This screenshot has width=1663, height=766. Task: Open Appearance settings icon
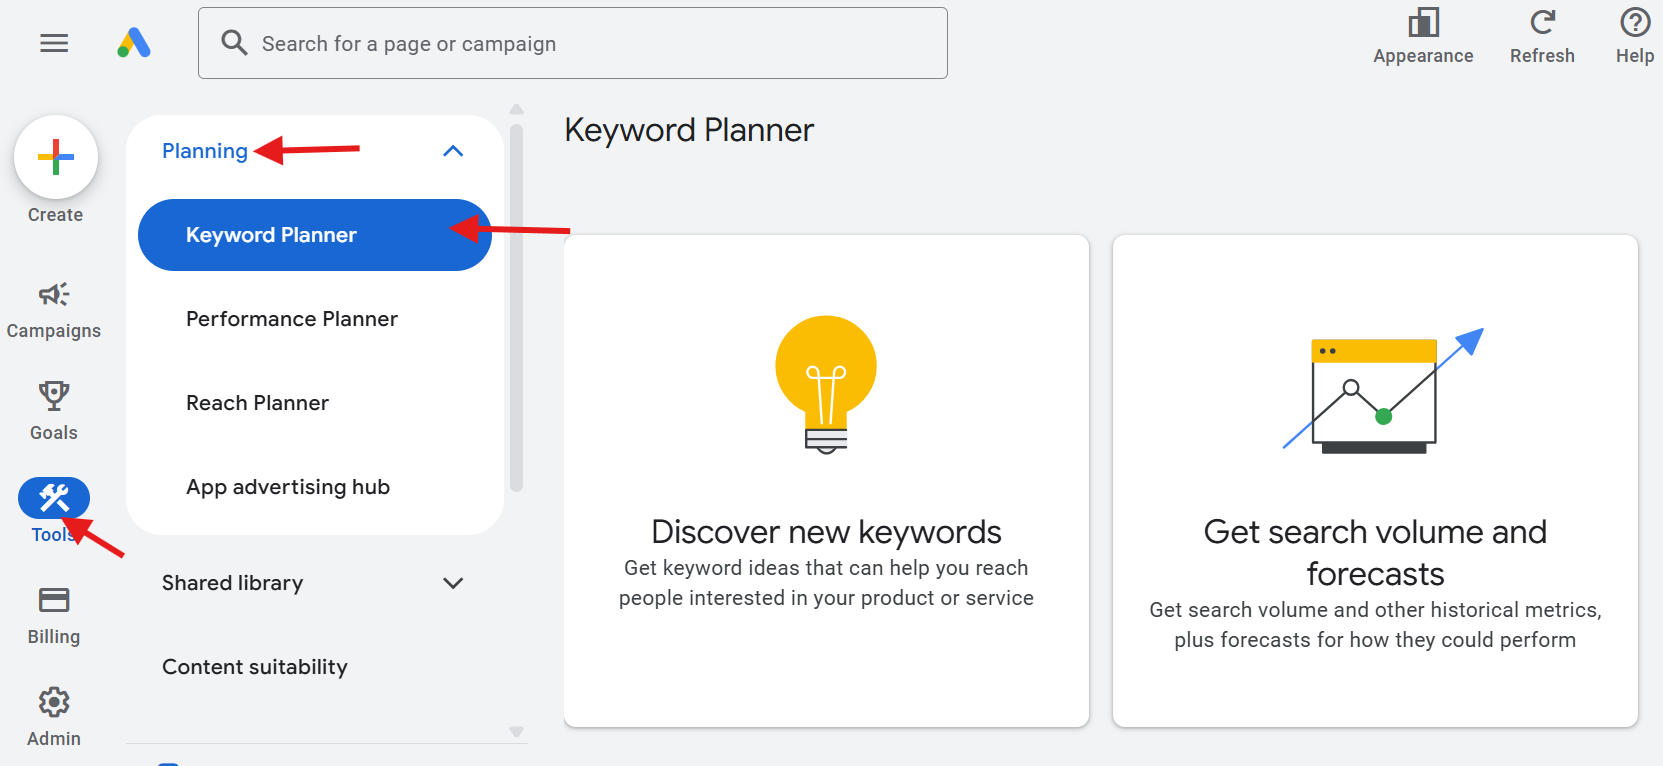1423,22
